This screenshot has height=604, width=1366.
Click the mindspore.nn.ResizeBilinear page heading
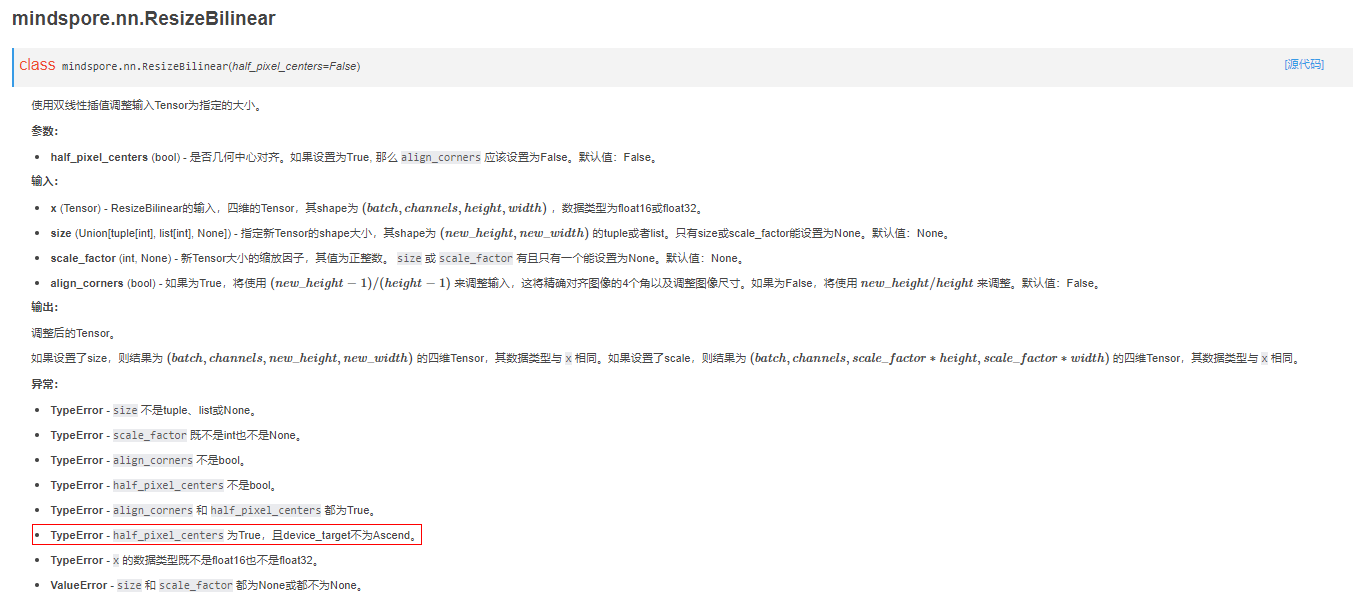click(143, 19)
